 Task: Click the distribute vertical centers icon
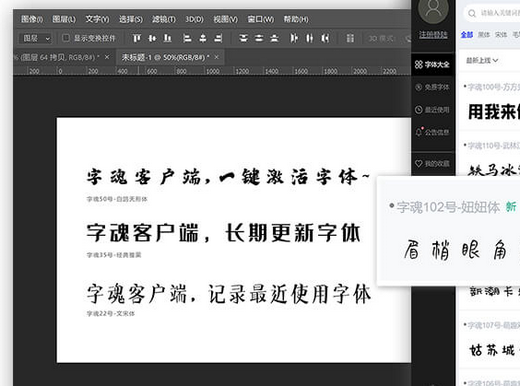tap(259, 38)
